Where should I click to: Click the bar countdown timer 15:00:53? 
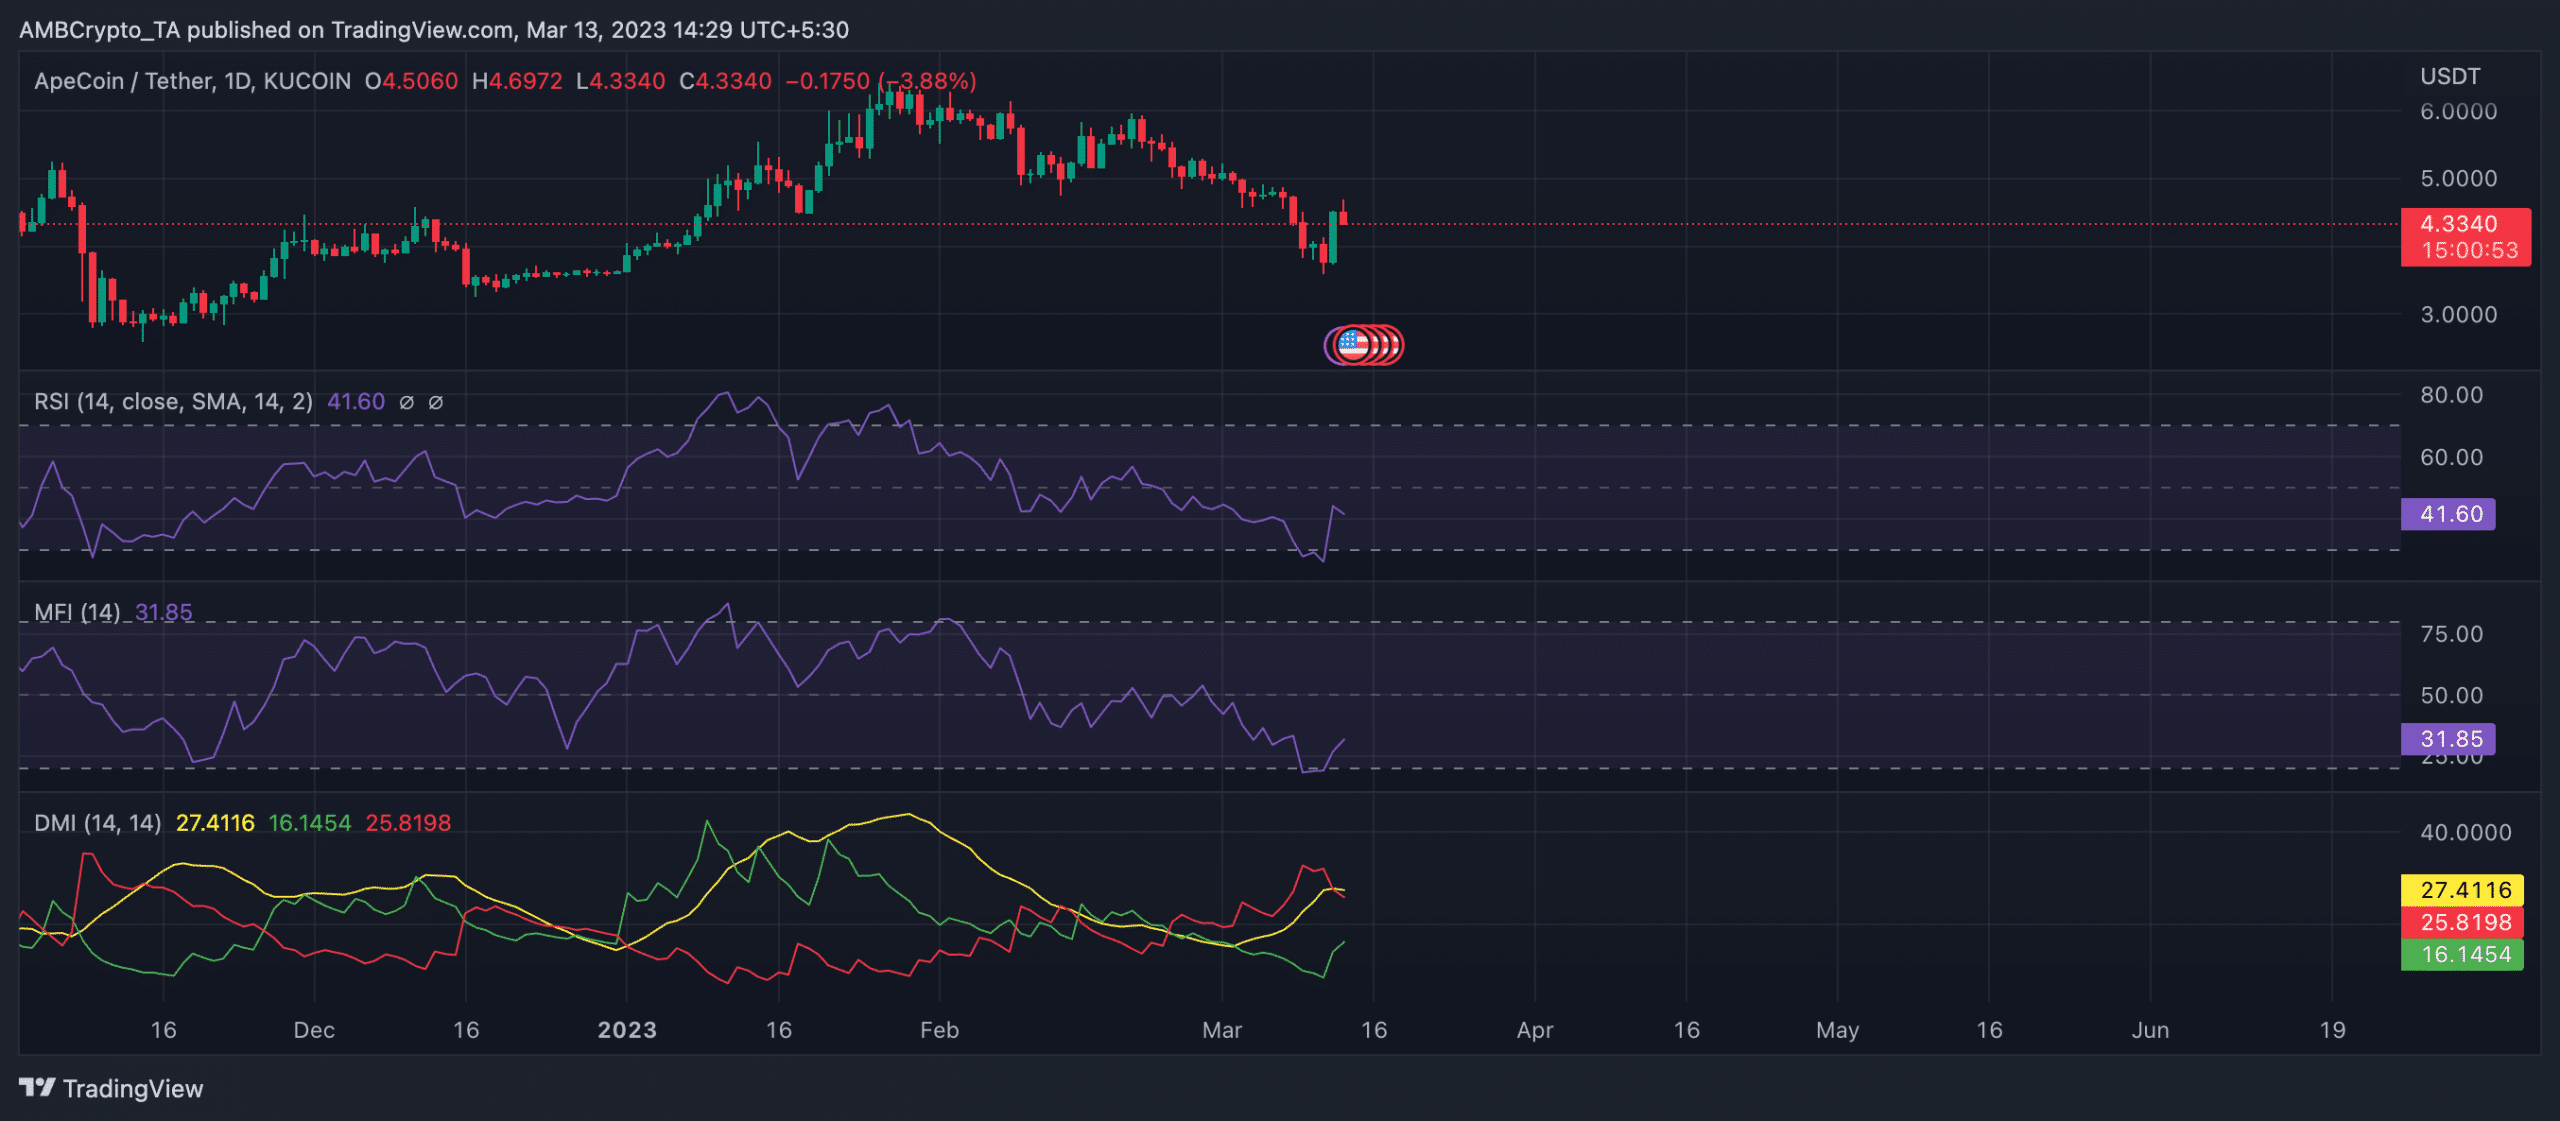(2466, 252)
